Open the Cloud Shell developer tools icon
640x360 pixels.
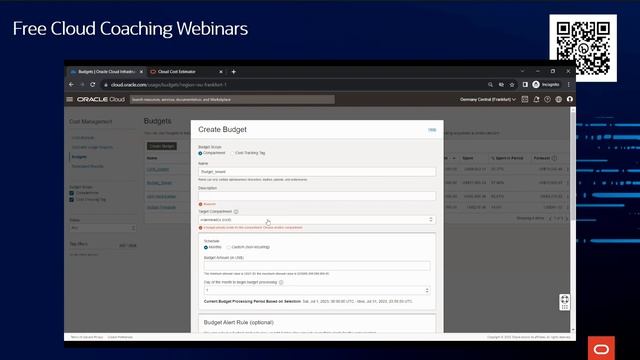525,99
